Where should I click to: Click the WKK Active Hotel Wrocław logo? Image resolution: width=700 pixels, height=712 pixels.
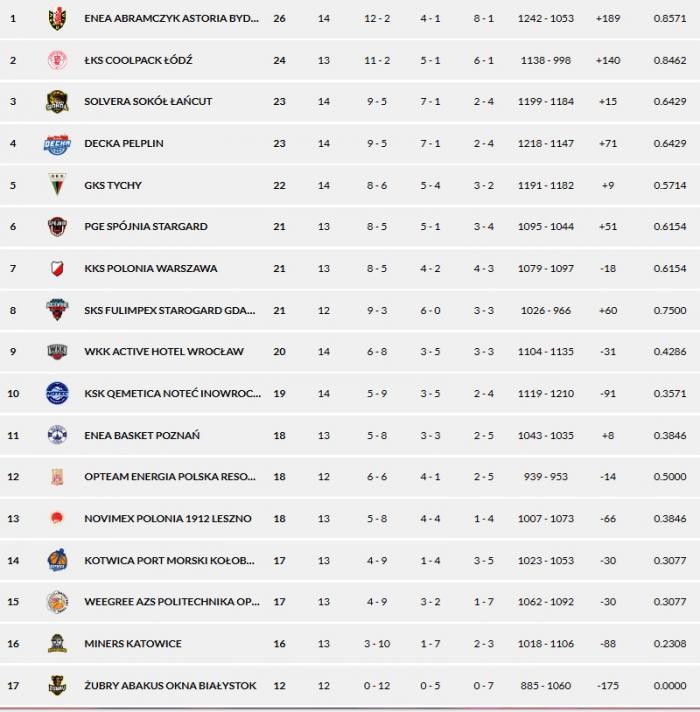coord(57,352)
